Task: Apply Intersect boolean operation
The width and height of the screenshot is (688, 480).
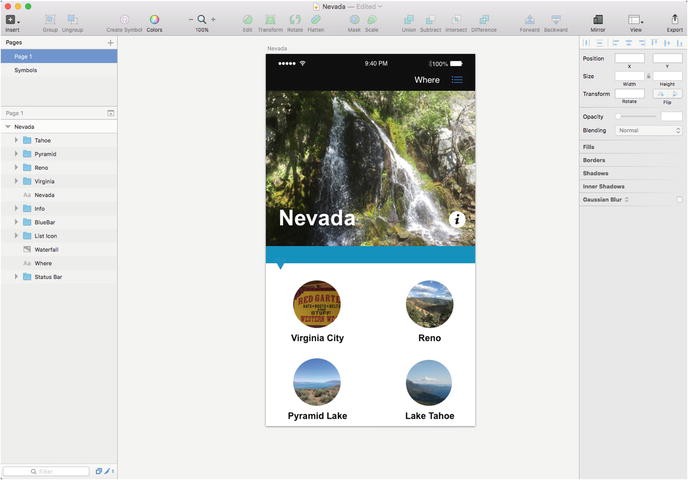Action: click(x=456, y=19)
